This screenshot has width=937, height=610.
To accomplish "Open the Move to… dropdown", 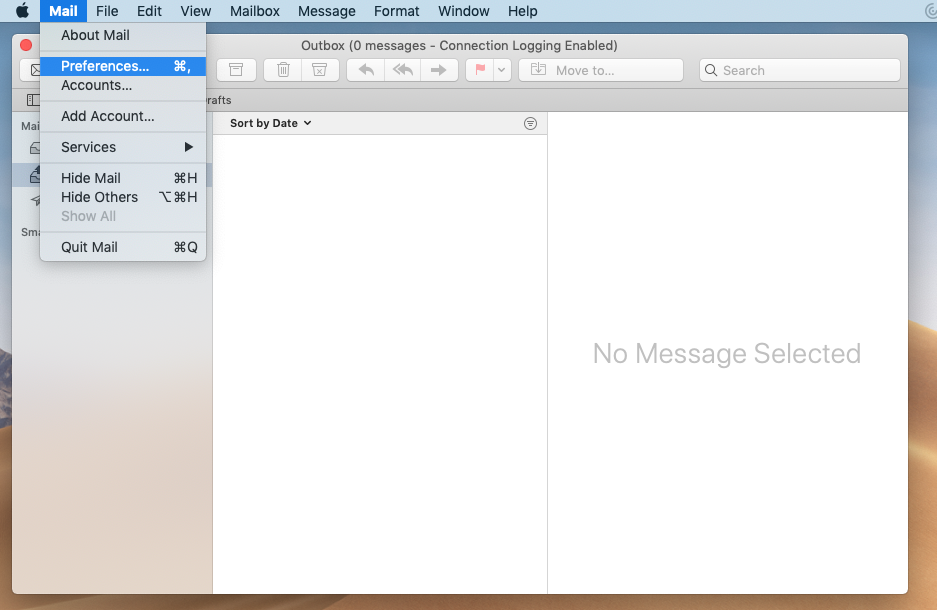I will [601, 70].
